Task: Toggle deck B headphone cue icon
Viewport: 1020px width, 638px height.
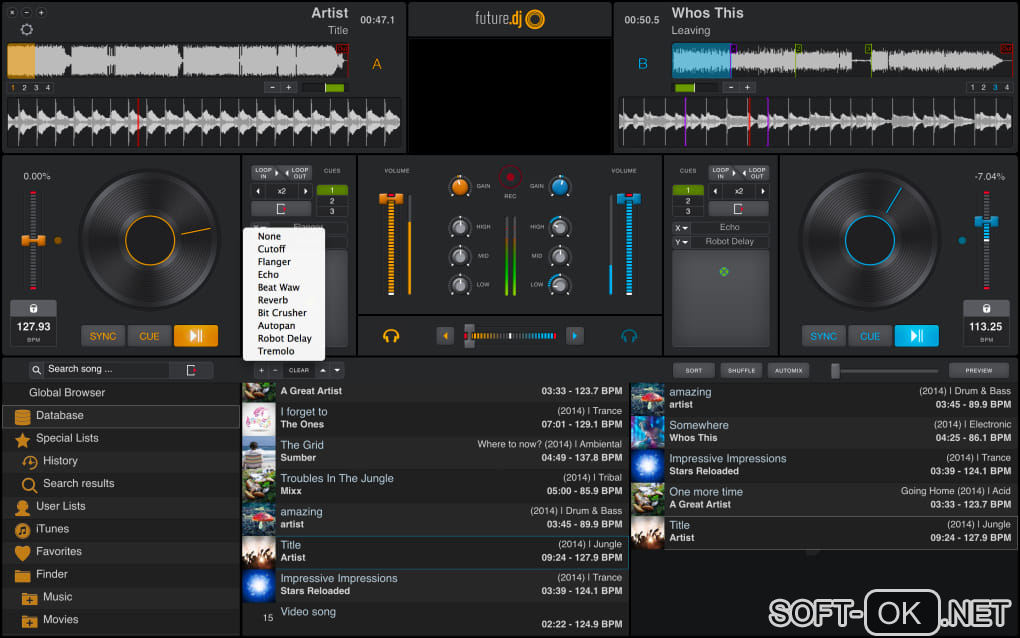Action: 629,336
